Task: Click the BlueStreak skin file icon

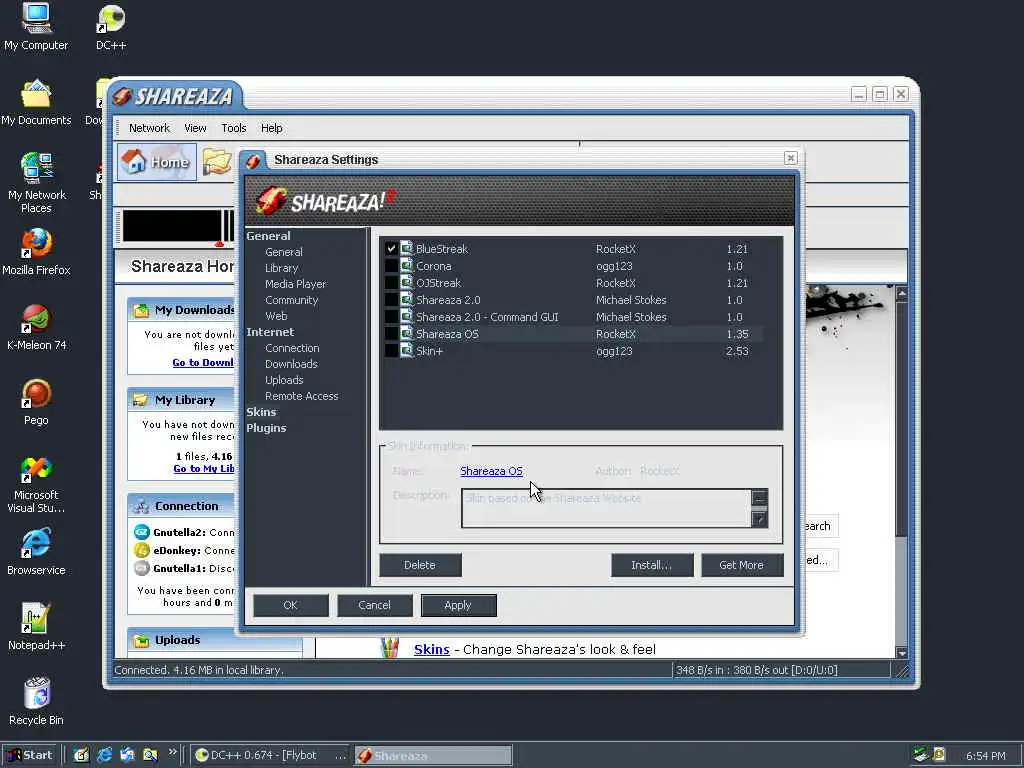Action: point(407,249)
